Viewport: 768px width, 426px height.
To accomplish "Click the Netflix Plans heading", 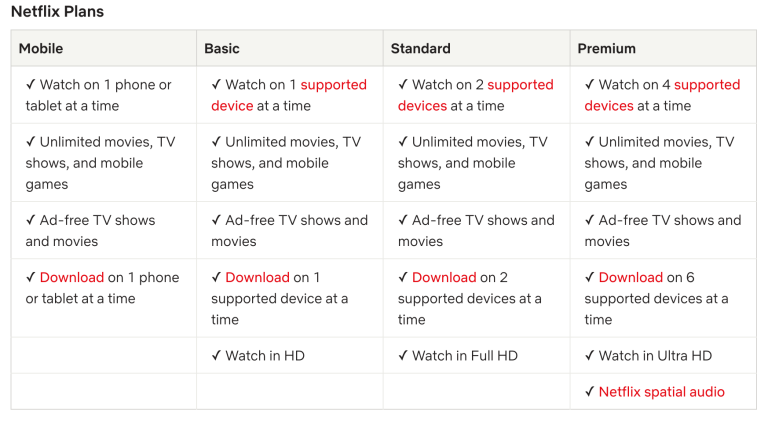I will tap(57, 11).
